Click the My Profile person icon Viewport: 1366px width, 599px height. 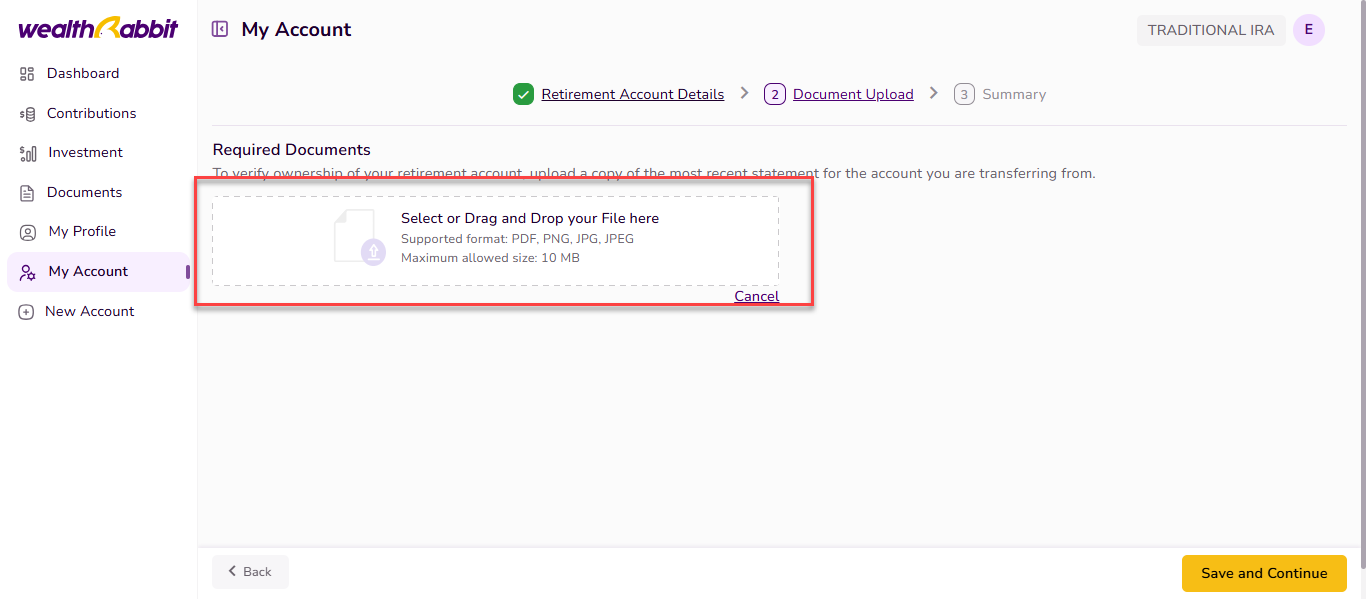[x=27, y=232]
